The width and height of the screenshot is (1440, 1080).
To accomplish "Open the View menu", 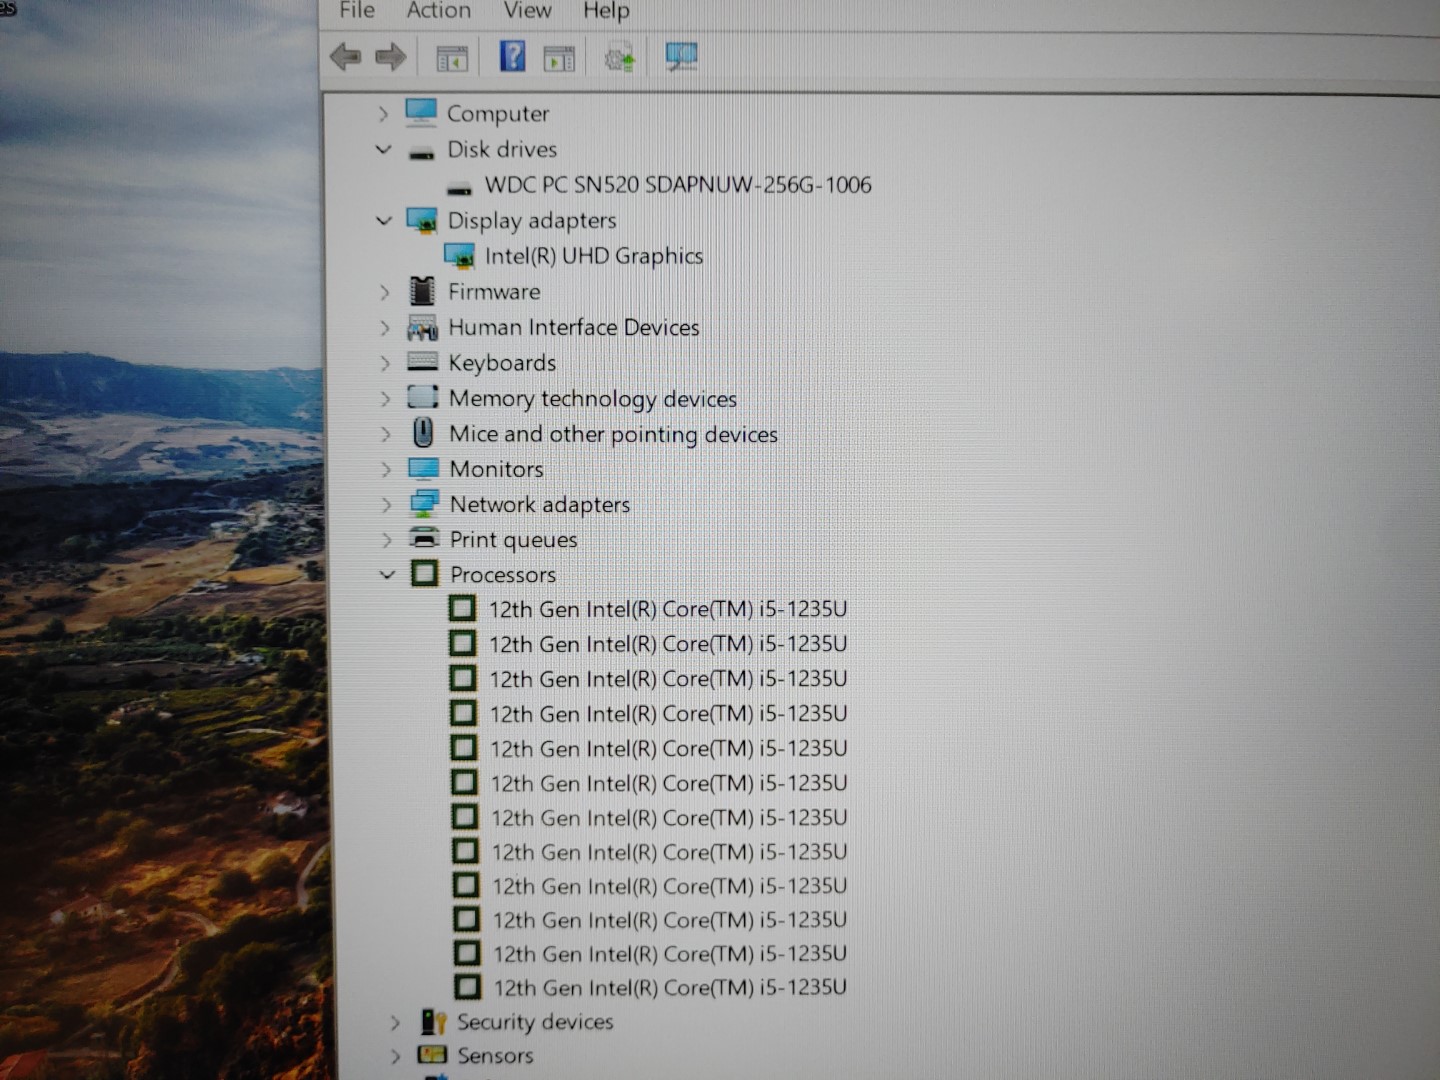I will [527, 11].
